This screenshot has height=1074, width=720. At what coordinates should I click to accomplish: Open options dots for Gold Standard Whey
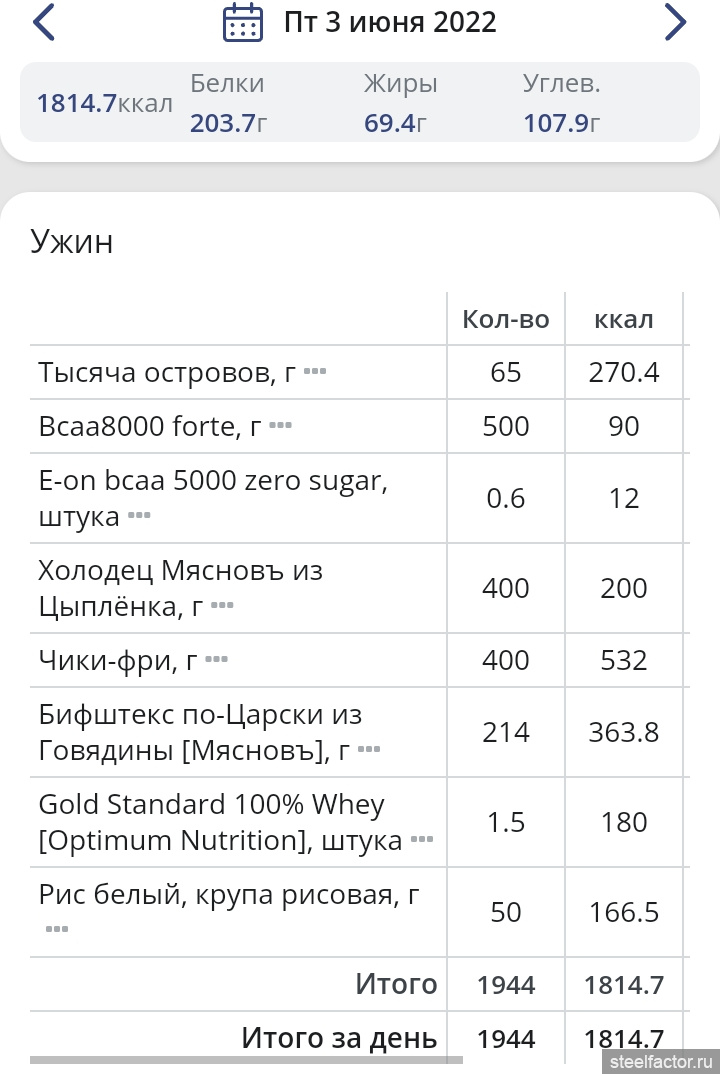(x=422, y=839)
